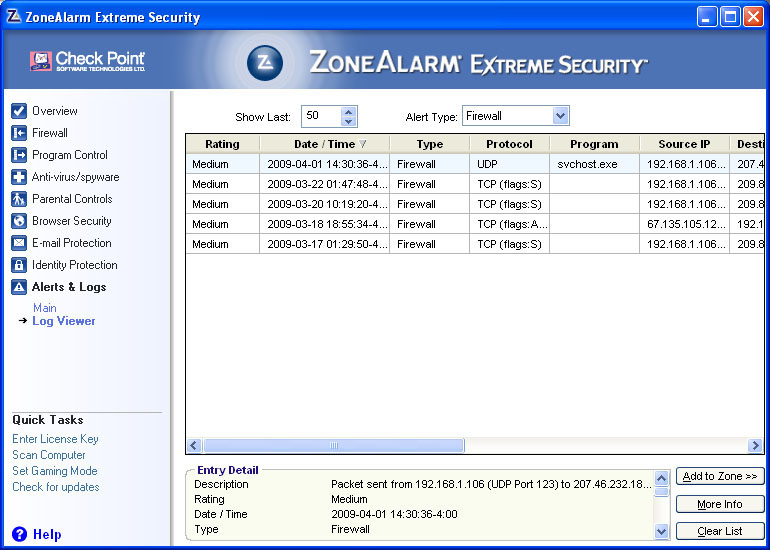Click horizontal scrollbar right arrow
Image resolution: width=770 pixels, height=550 pixels.
tap(755, 446)
